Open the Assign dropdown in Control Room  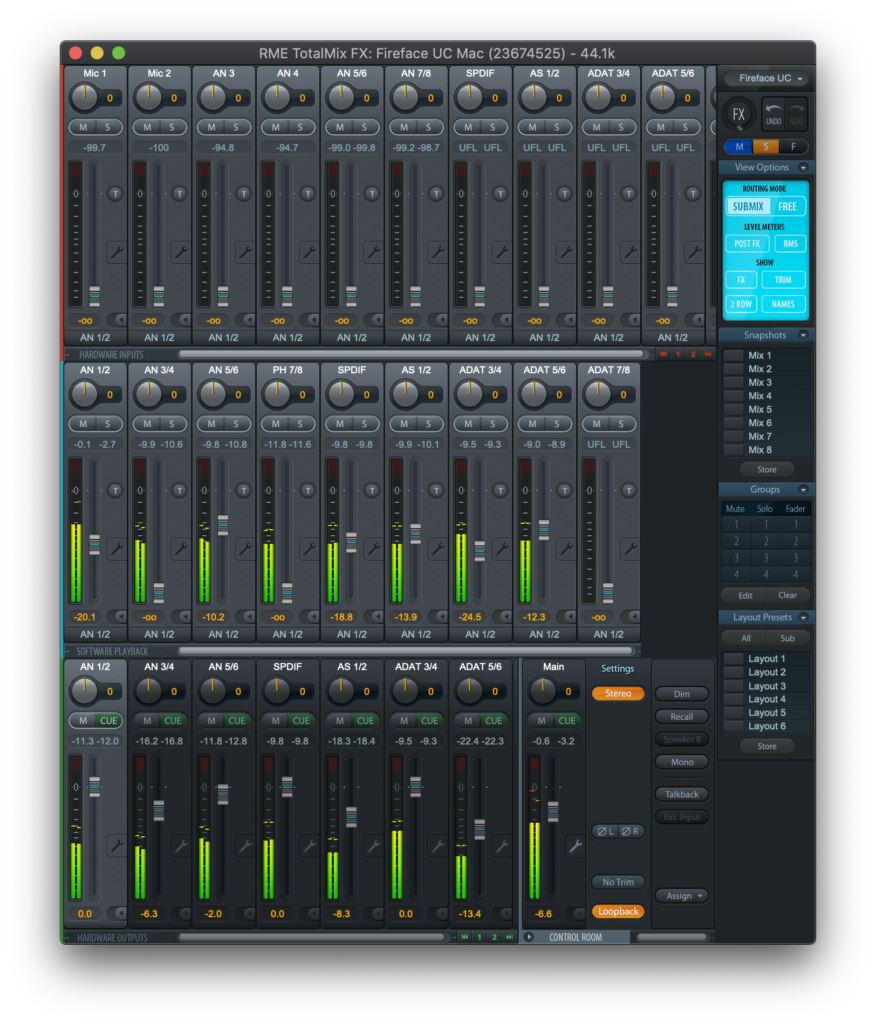pos(682,896)
